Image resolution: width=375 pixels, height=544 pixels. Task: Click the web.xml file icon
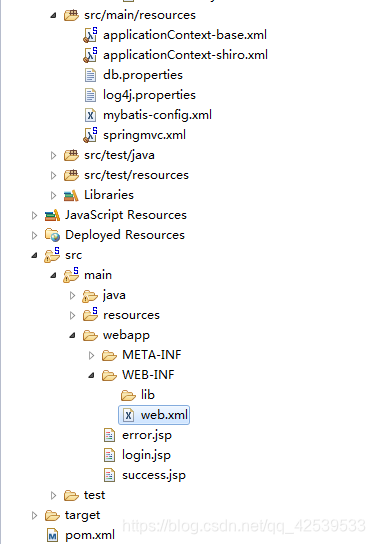(x=128, y=415)
